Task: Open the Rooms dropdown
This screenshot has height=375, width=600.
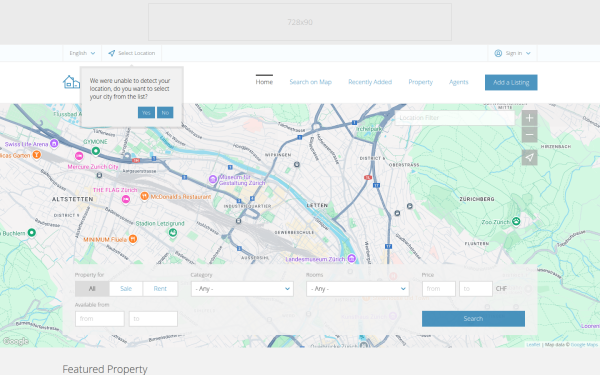Action: click(358, 289)
